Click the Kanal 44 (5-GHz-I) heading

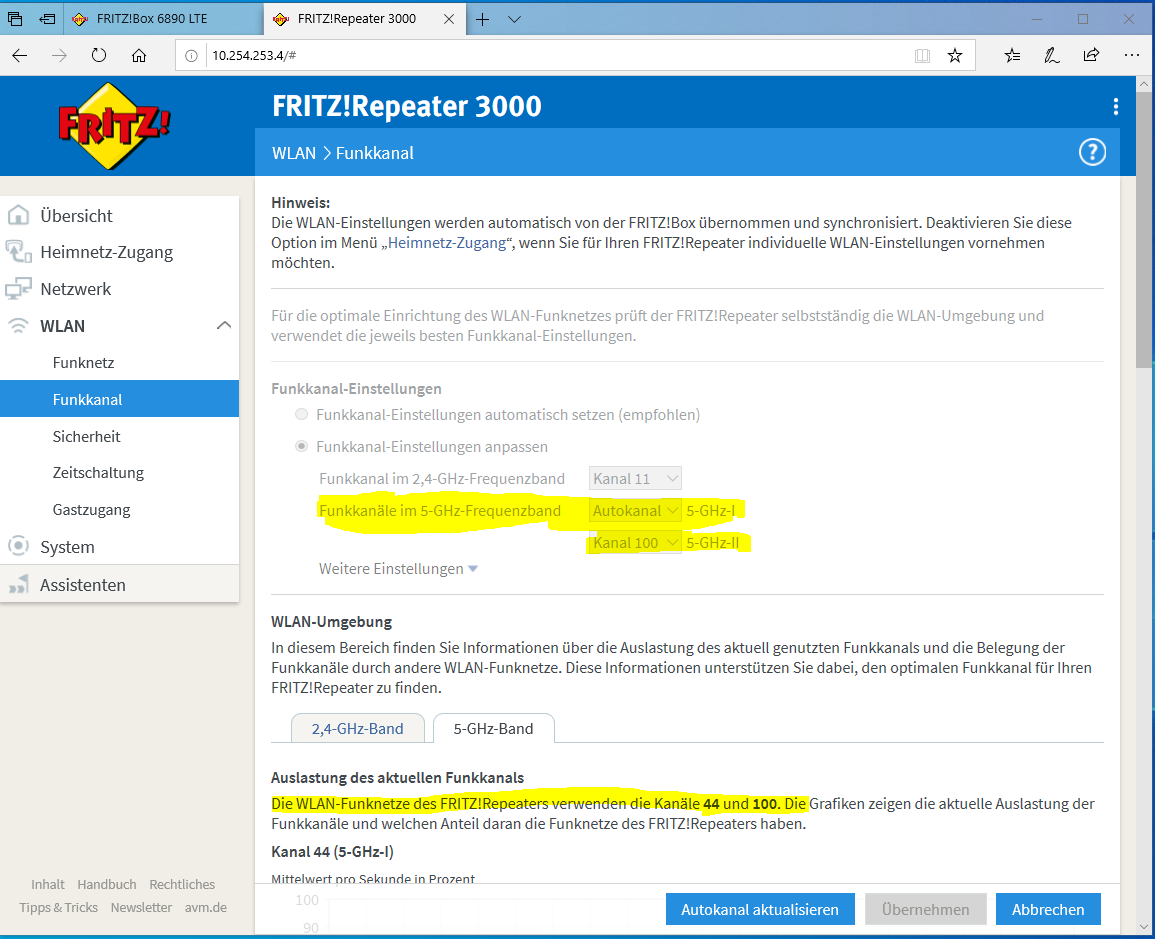pyautogui.click(x=332, y=852)
